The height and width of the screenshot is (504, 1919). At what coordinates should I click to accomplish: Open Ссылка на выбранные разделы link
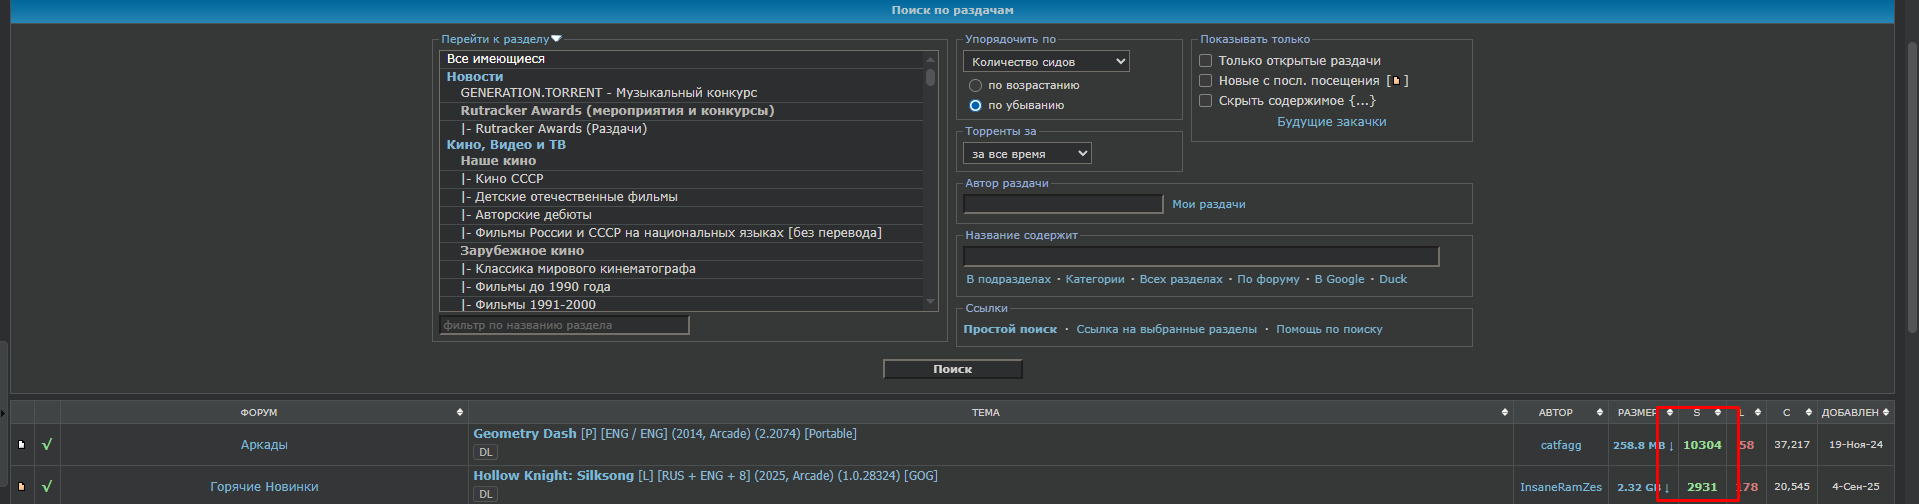pyautogui.click(x=1166, y=329)
